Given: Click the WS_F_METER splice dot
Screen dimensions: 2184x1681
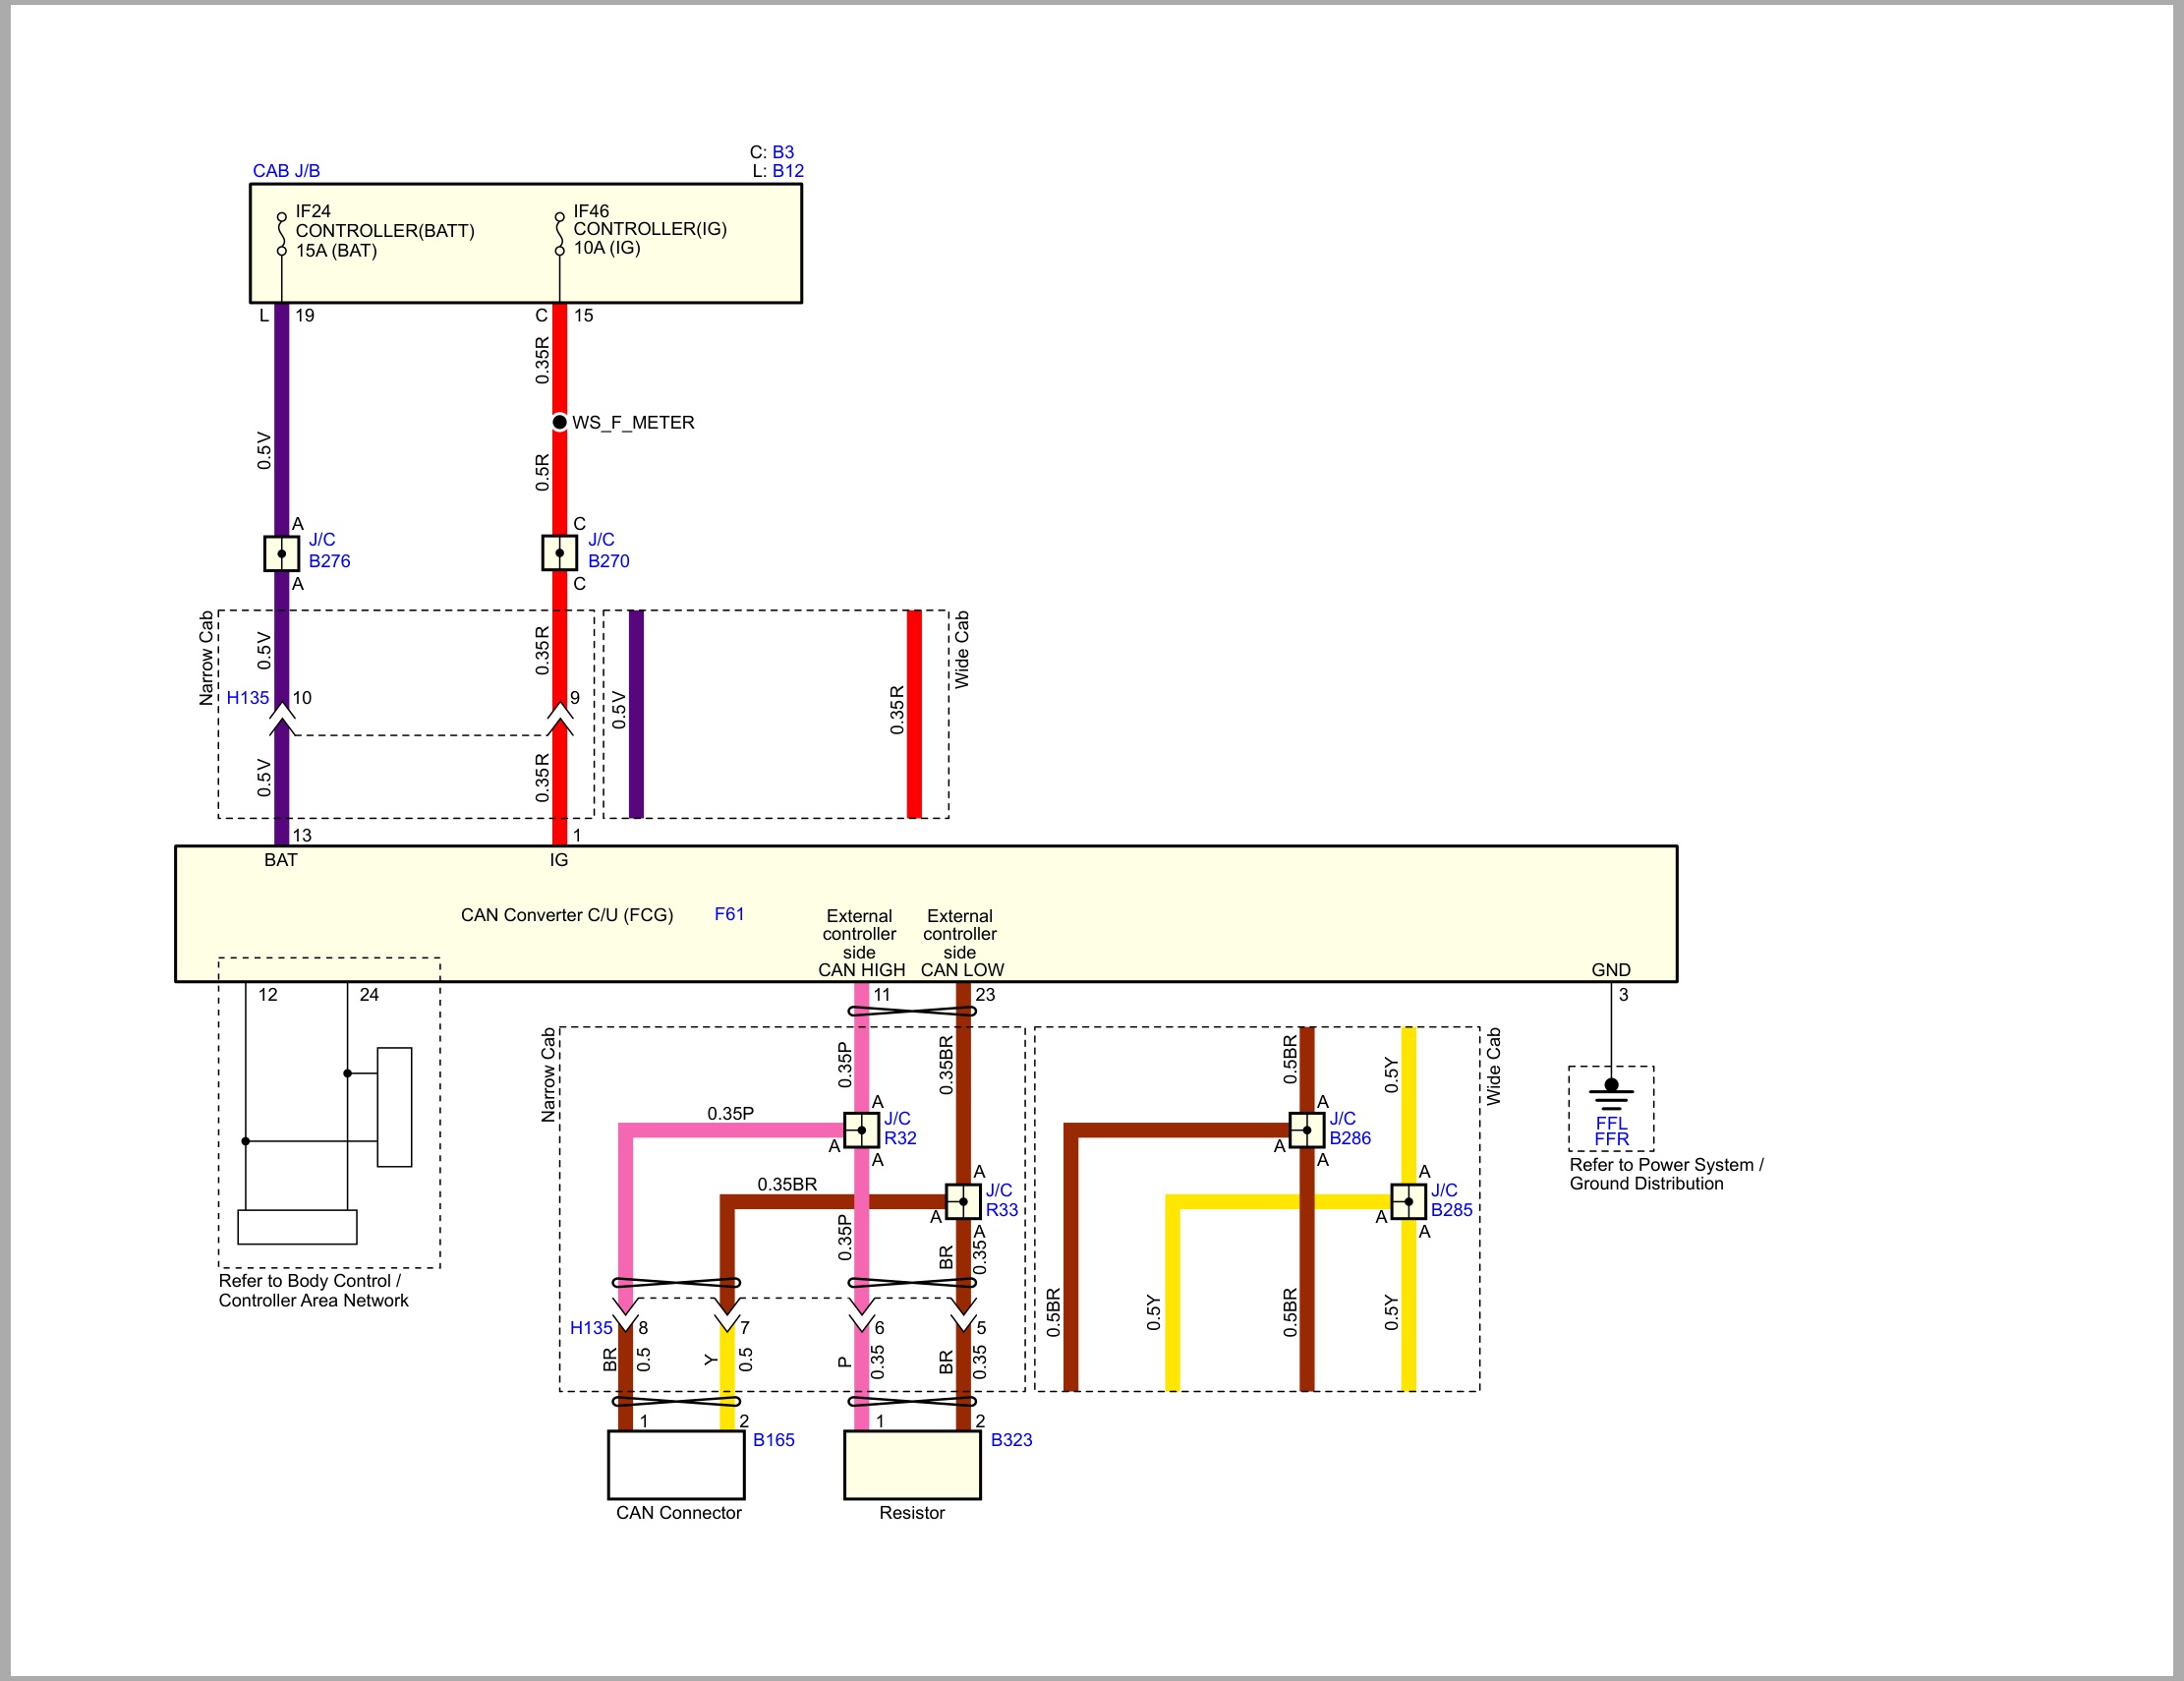Looking at the screenshot, I should click(x=560, y=422).
